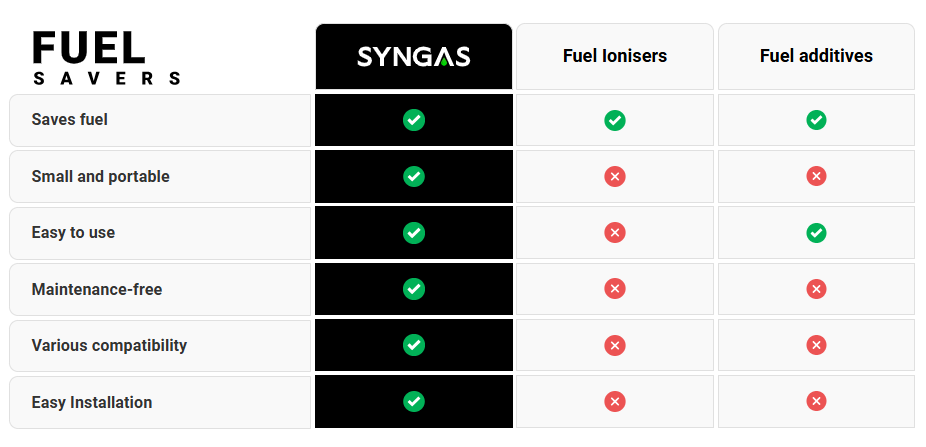Click the Syngas check for Maintenance-free
The width and height of the screenshot is (926, 447).
pos(414,289)
